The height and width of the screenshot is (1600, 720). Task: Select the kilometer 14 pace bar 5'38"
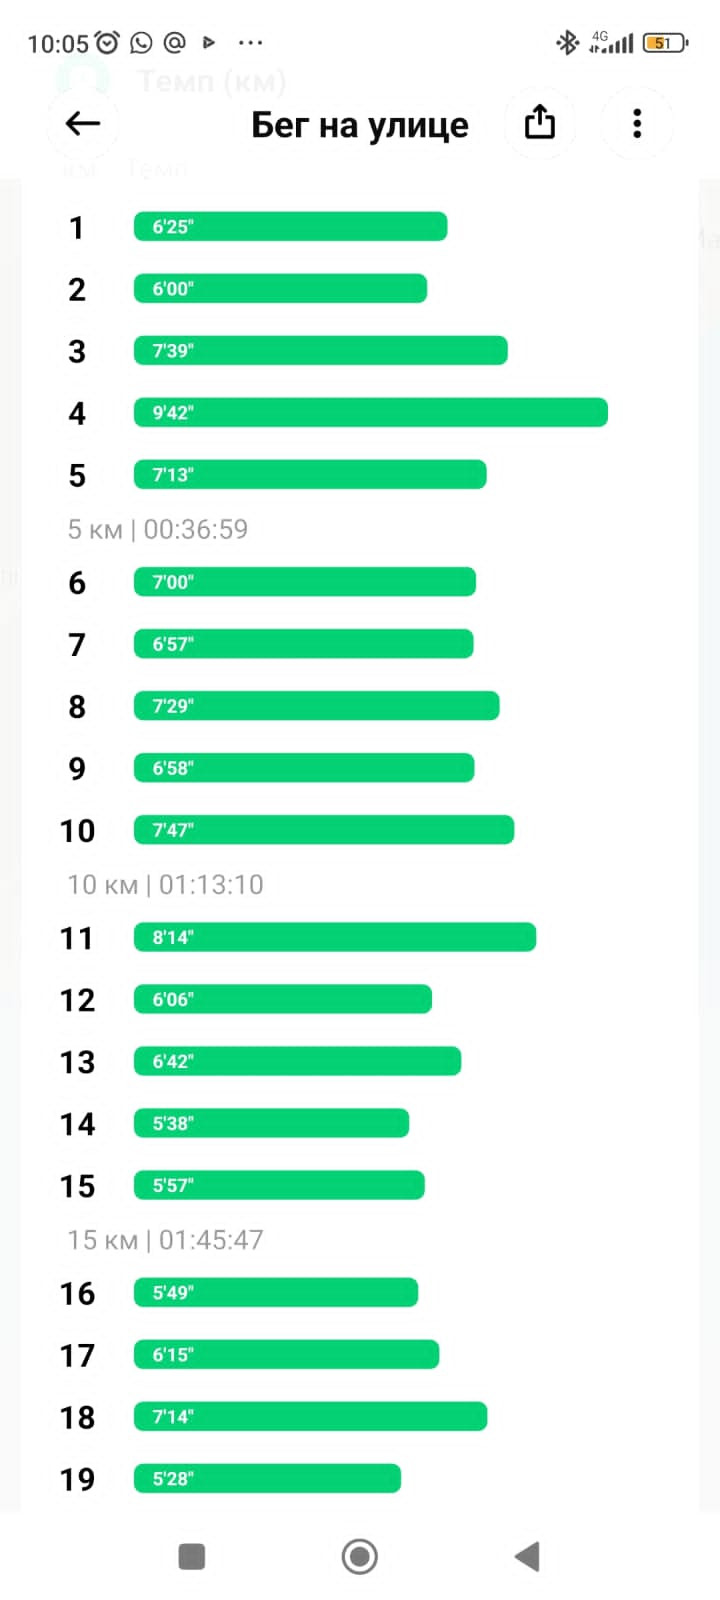[x=272, y=1123]
